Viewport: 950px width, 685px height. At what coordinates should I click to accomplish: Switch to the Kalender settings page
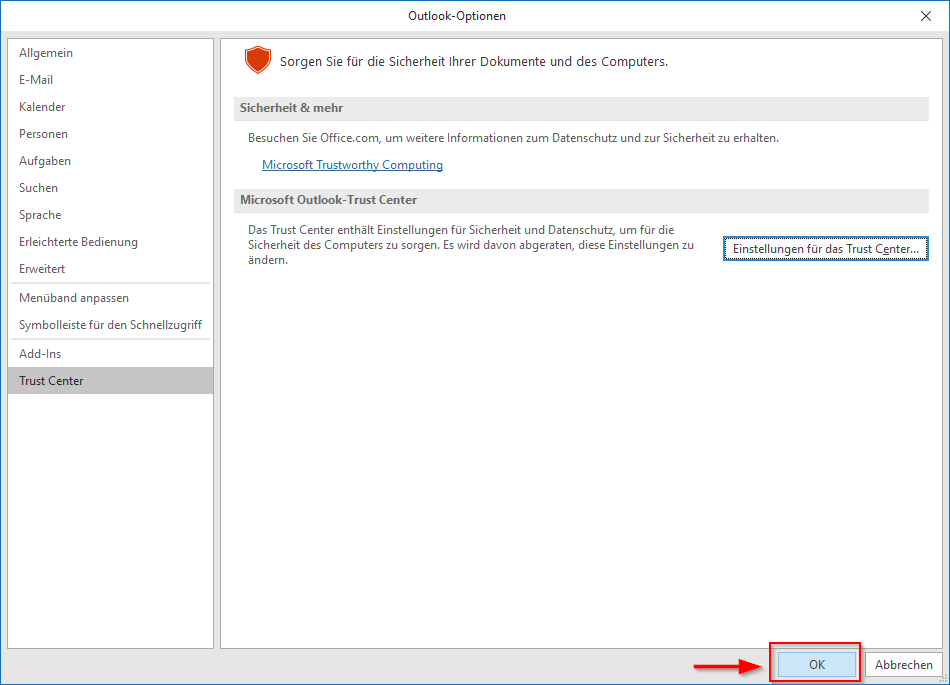[x=42, y=107]
